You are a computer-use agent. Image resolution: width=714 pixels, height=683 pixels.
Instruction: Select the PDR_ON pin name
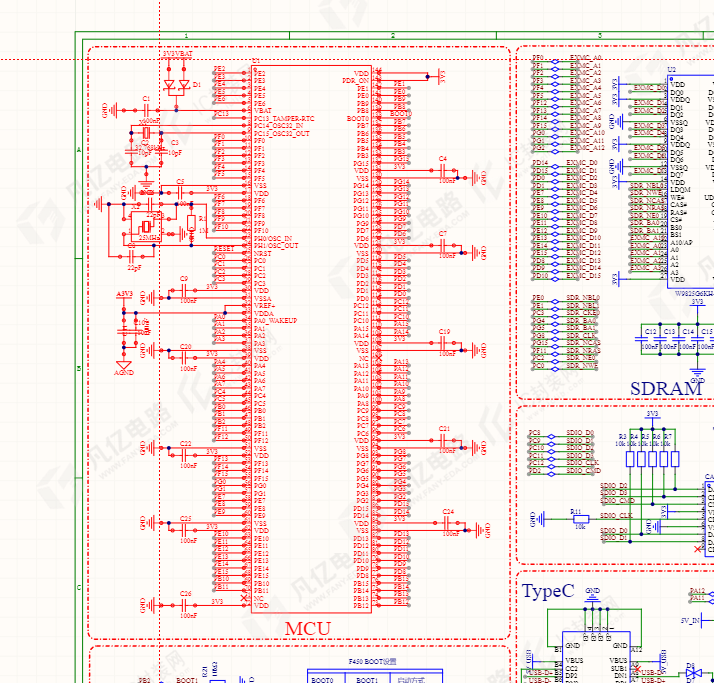[356, 81]
